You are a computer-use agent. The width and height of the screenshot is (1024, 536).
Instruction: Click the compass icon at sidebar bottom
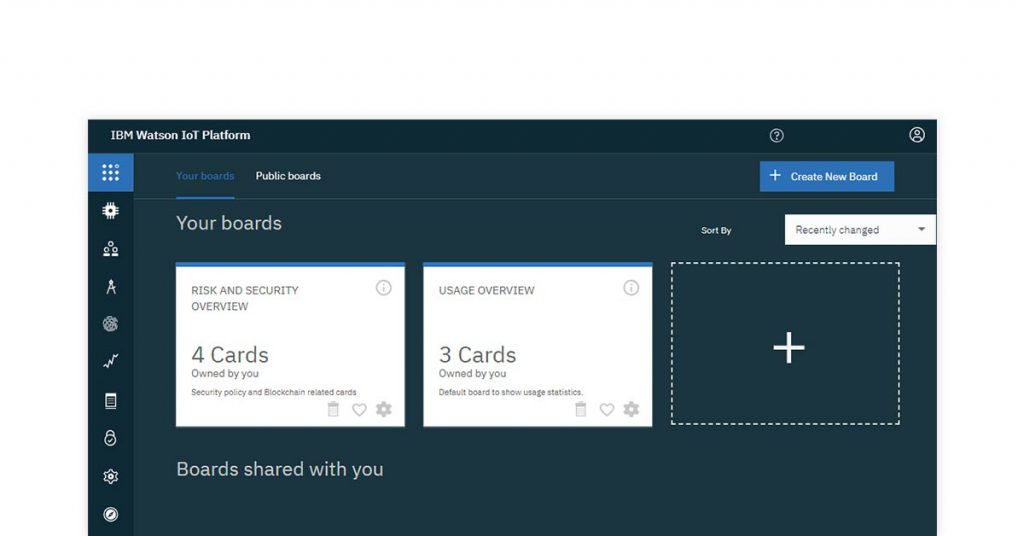(110, 514)
